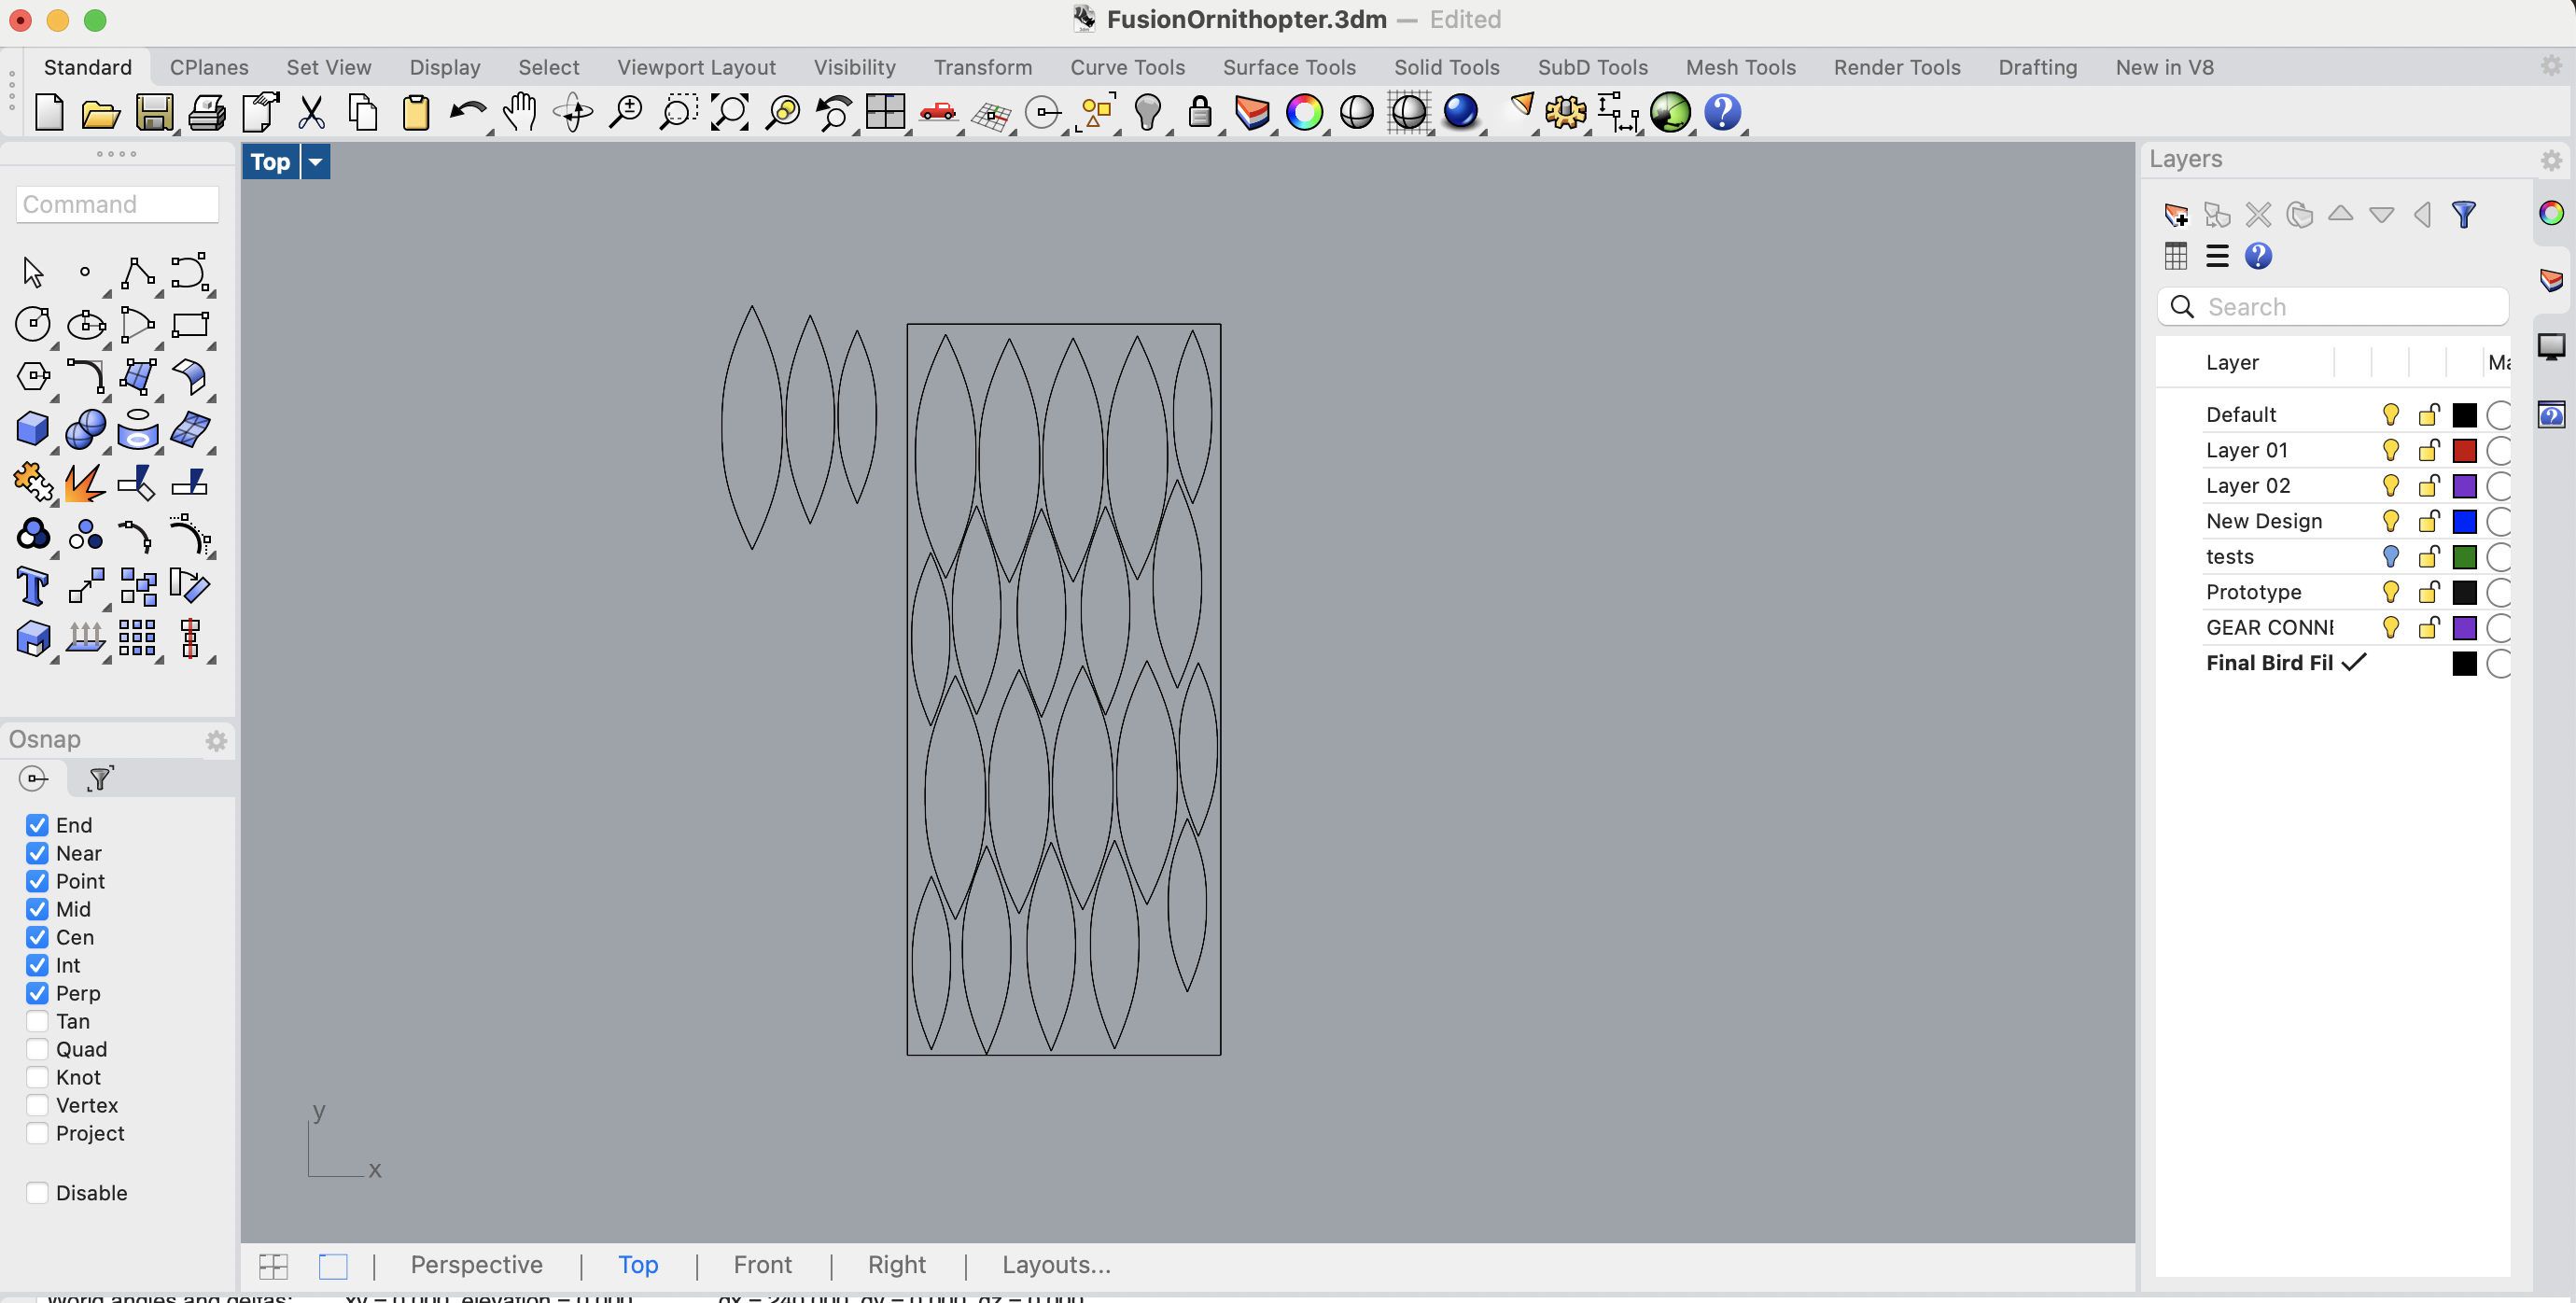Click the New Layer icon in Layers panel
This screenshot has height=1303, width=2576.
(2176, 214)
